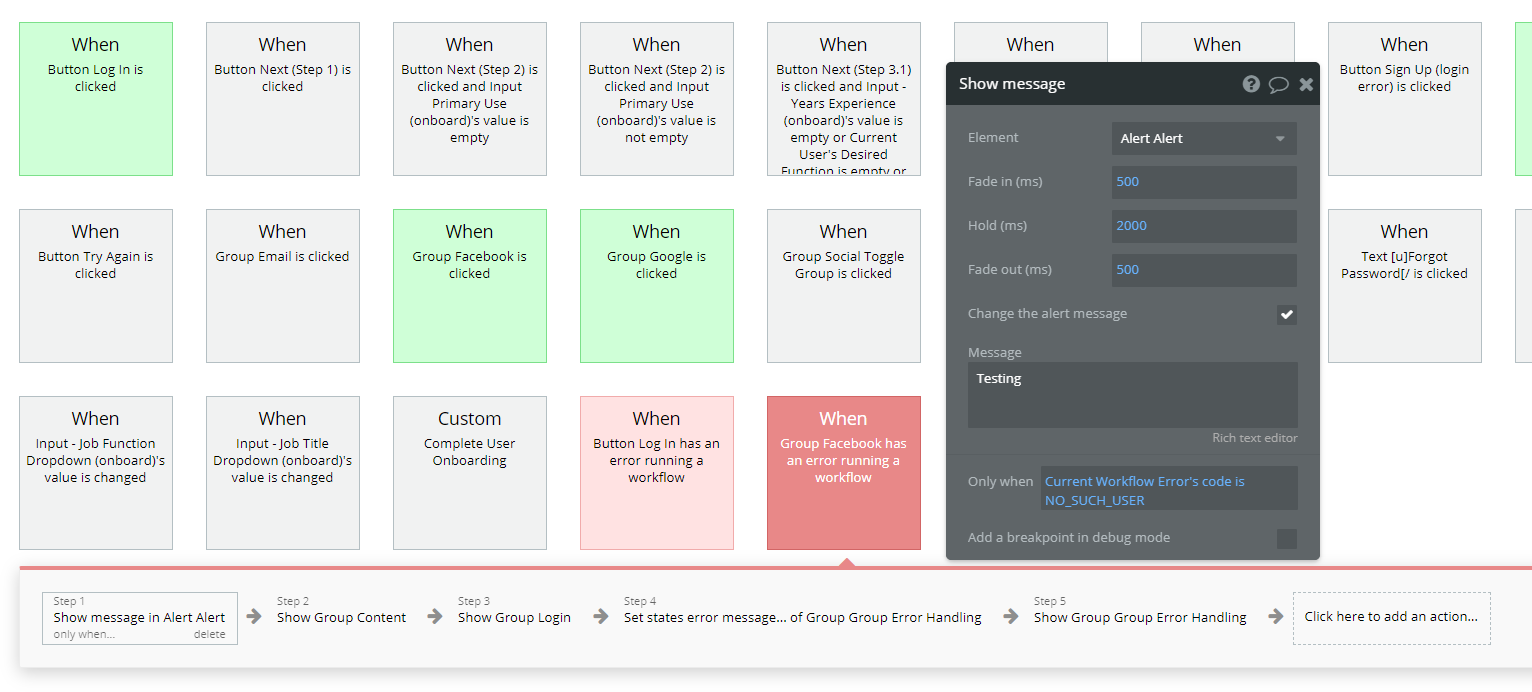Toggle Change the alert message checkbox

(1286, 315)
